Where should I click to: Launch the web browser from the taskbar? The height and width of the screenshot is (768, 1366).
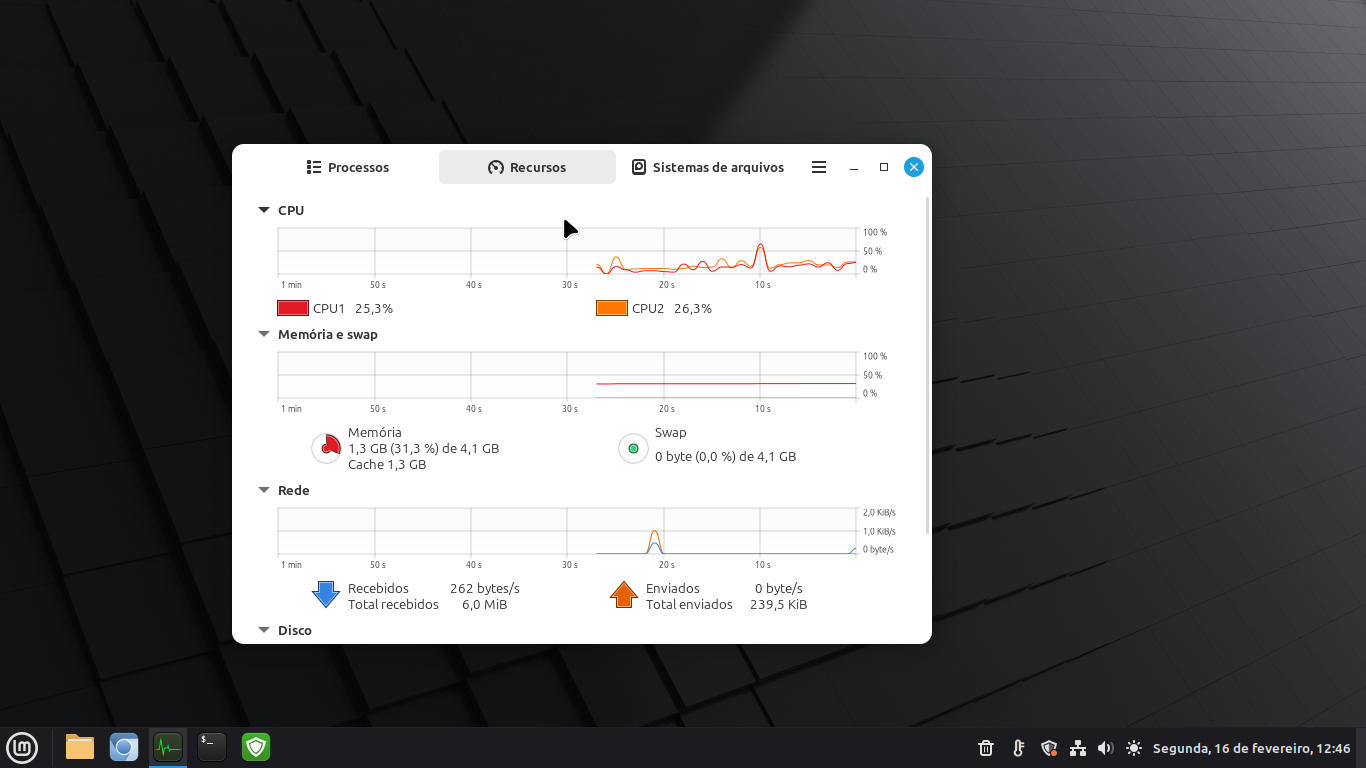(x=124, y=747)
